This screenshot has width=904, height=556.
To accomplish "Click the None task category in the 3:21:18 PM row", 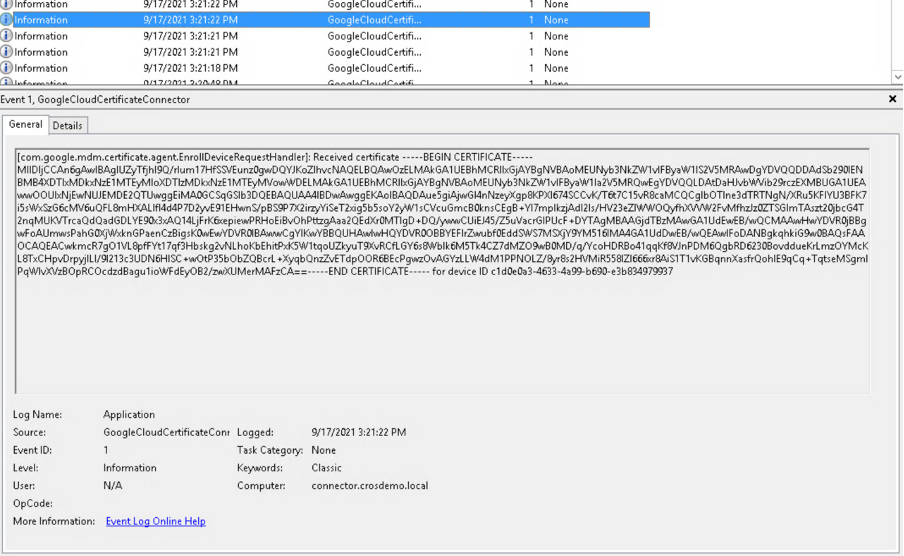I will point(556,68).
